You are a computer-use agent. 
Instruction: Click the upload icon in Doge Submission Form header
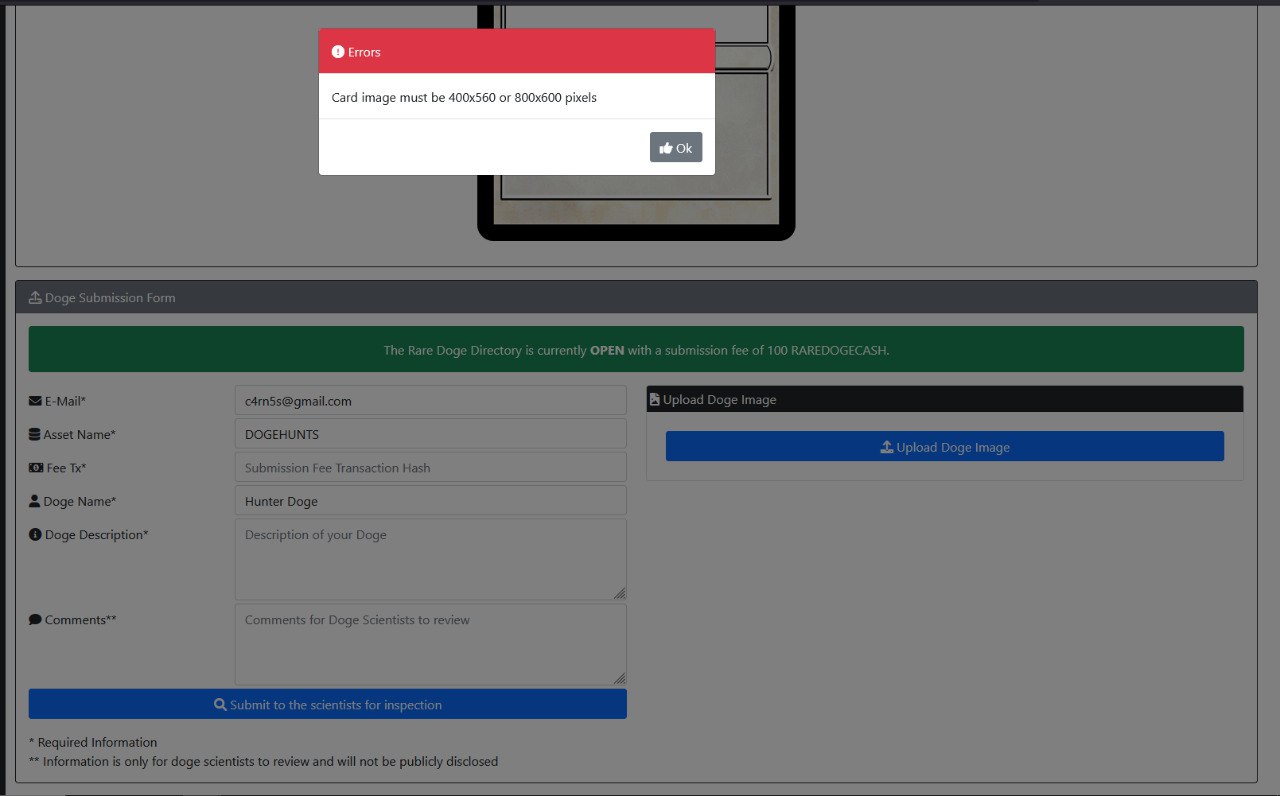[x=35, y=298]
